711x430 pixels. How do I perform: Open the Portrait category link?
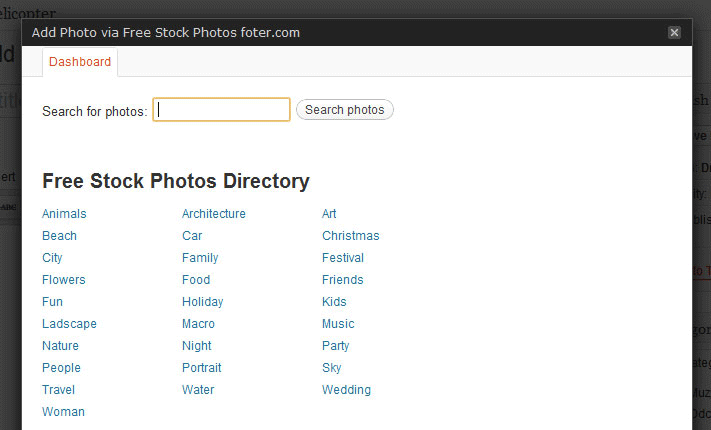coord(202,368)
